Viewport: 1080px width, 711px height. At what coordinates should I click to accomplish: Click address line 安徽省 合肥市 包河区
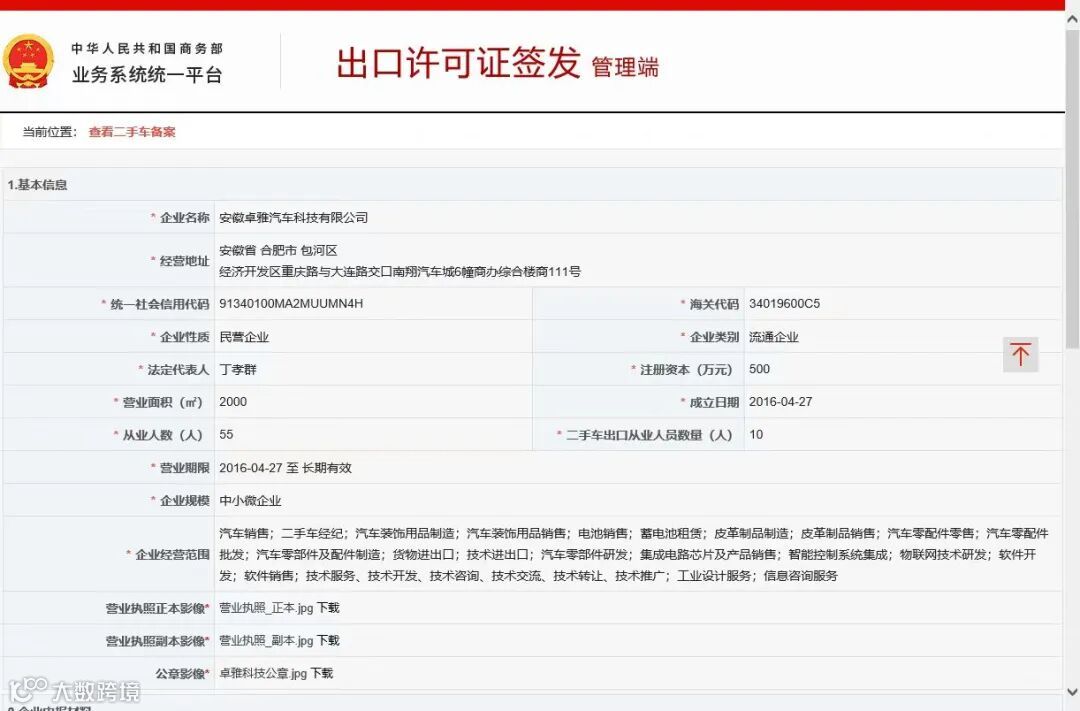[278, 250]
